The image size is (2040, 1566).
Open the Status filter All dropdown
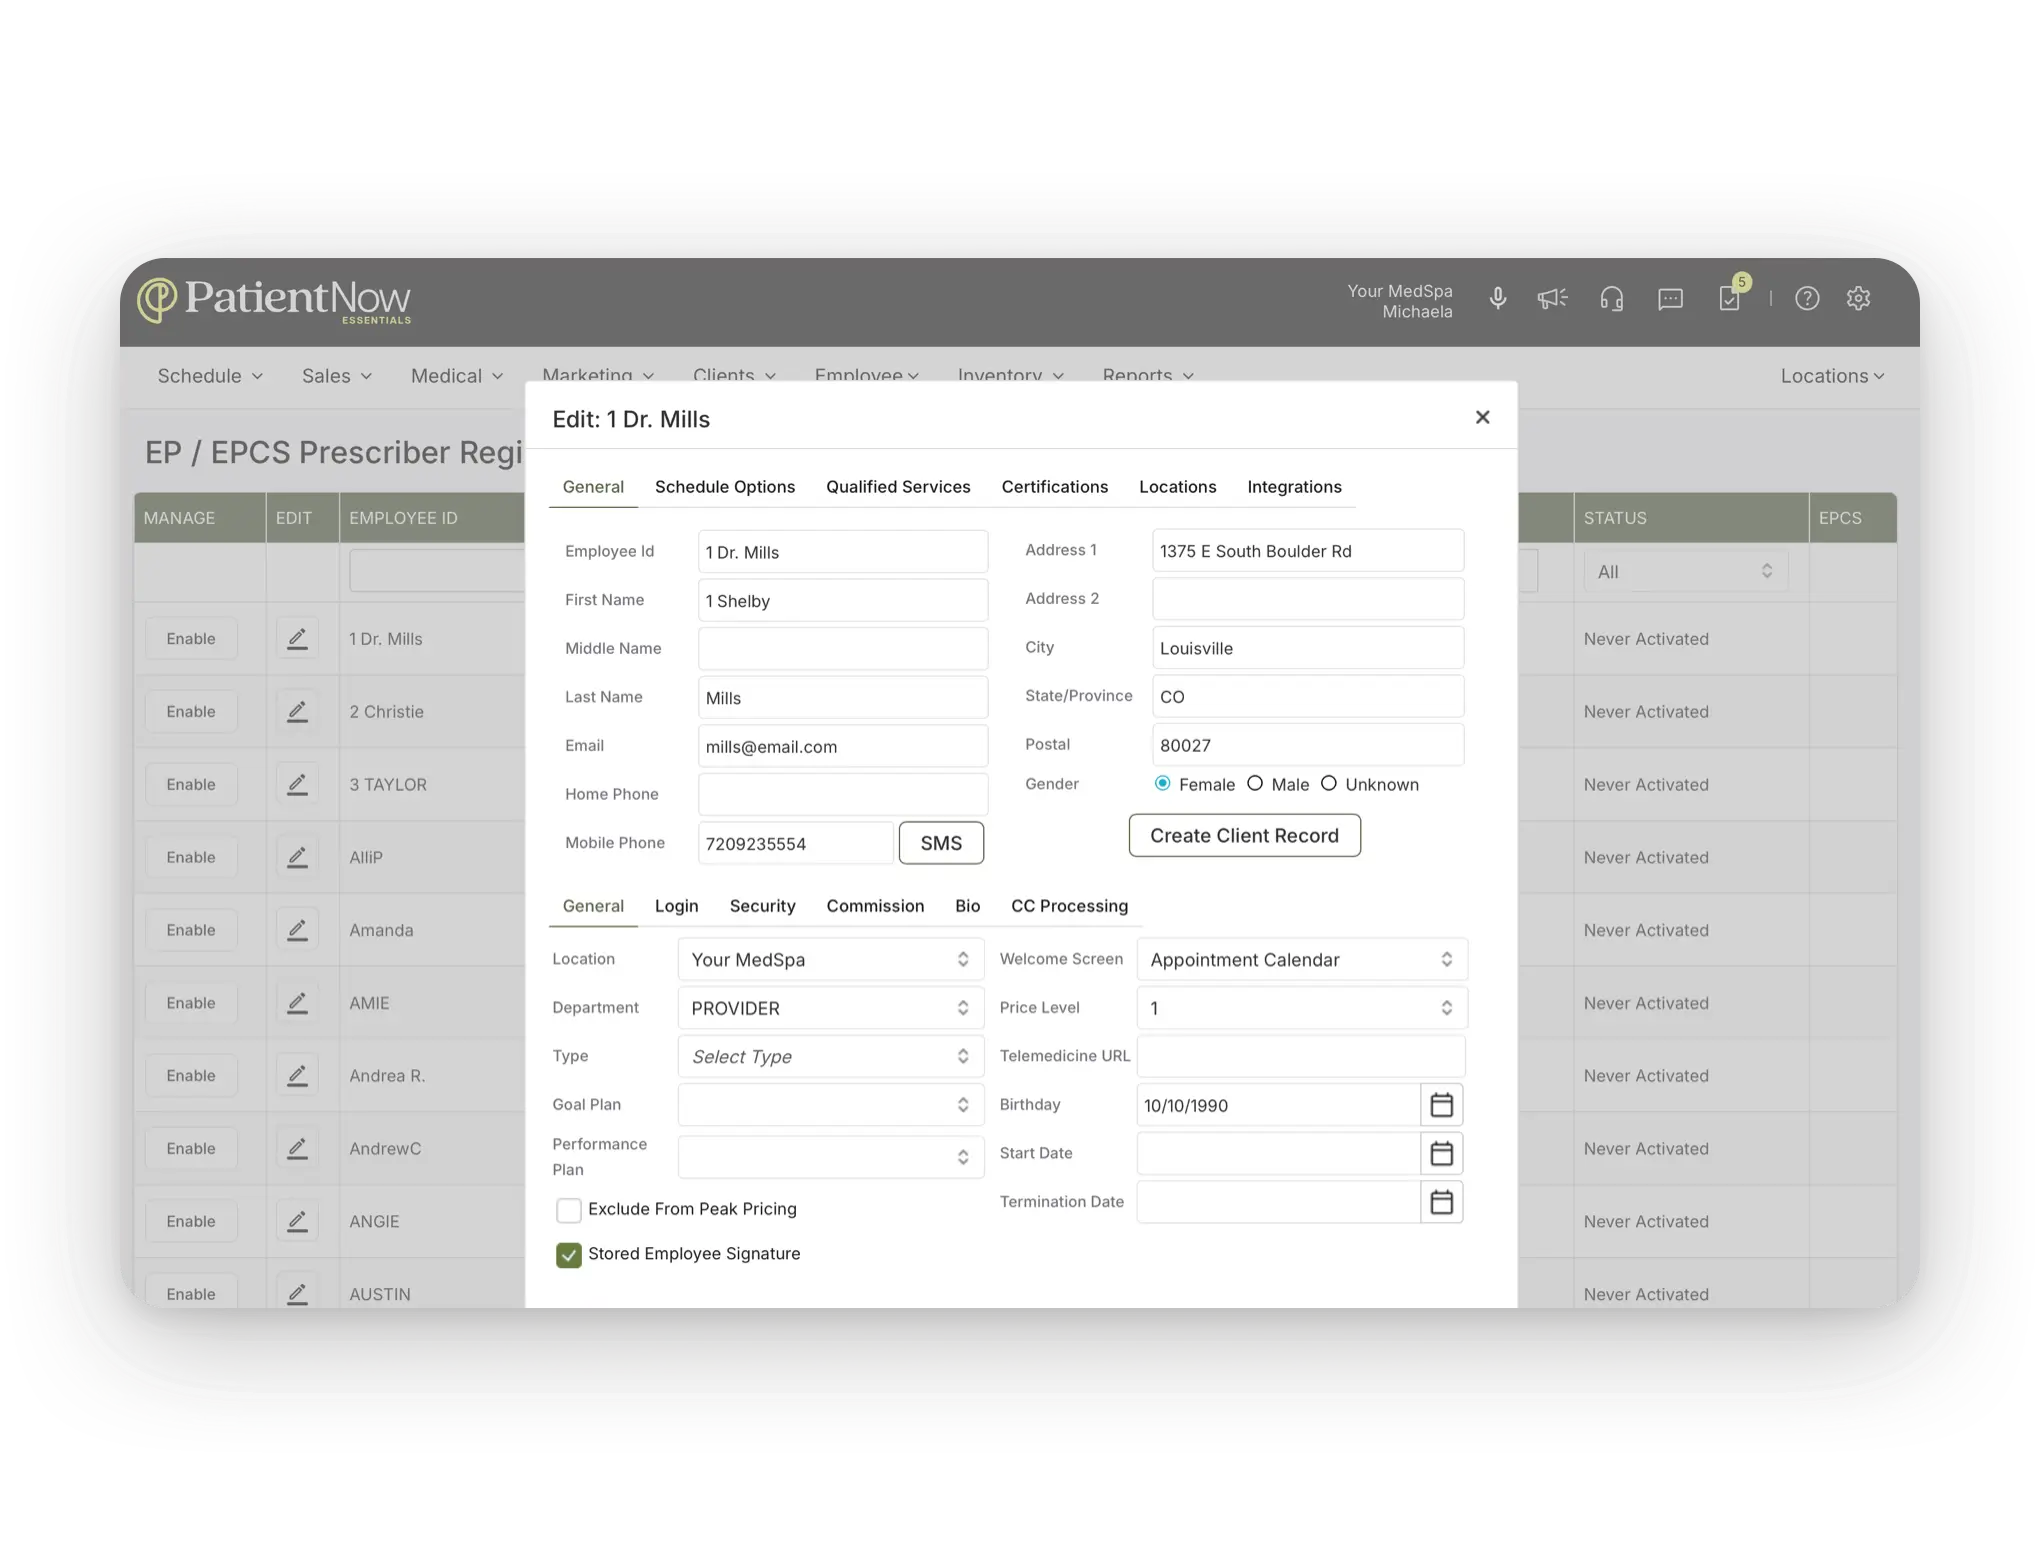tap(1685, 571)
